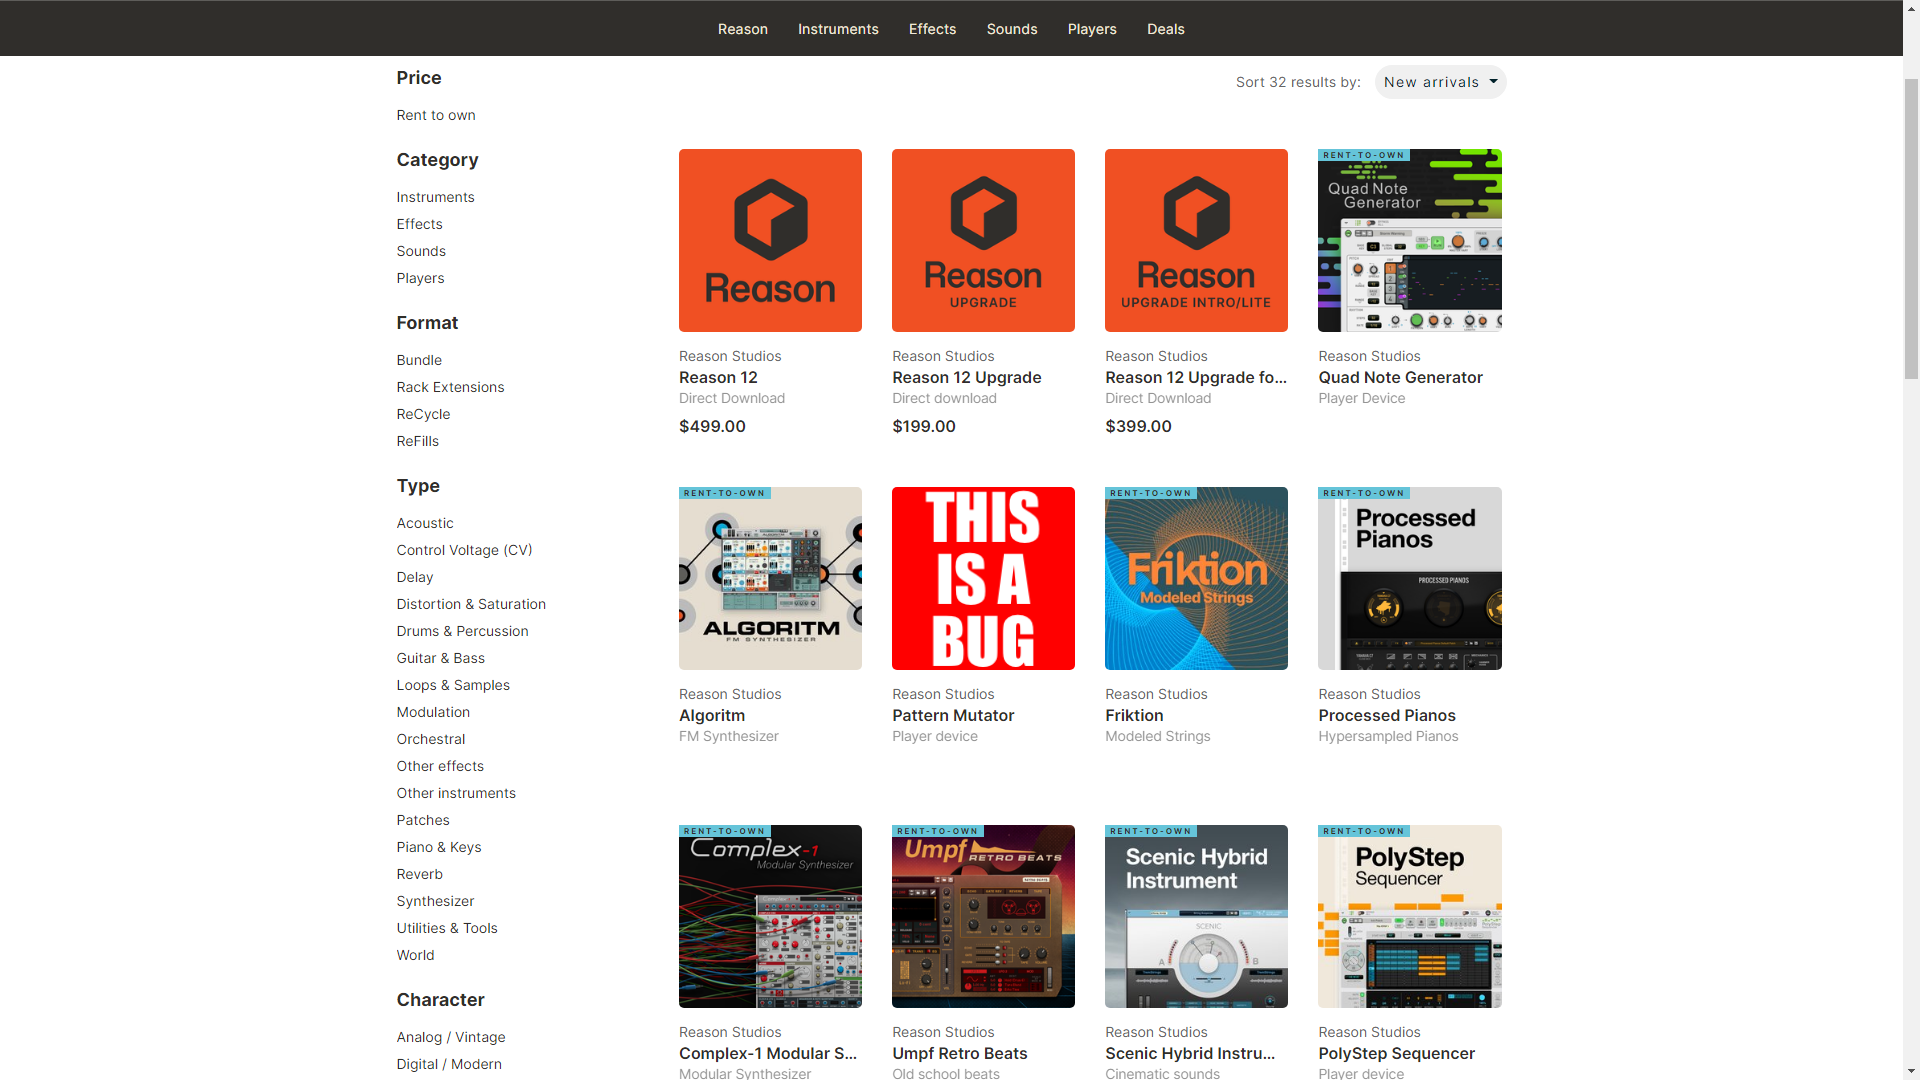This screenshot has width=1920, height=1080.
Task: Filter by Delay type
Action: click(415, 577)
